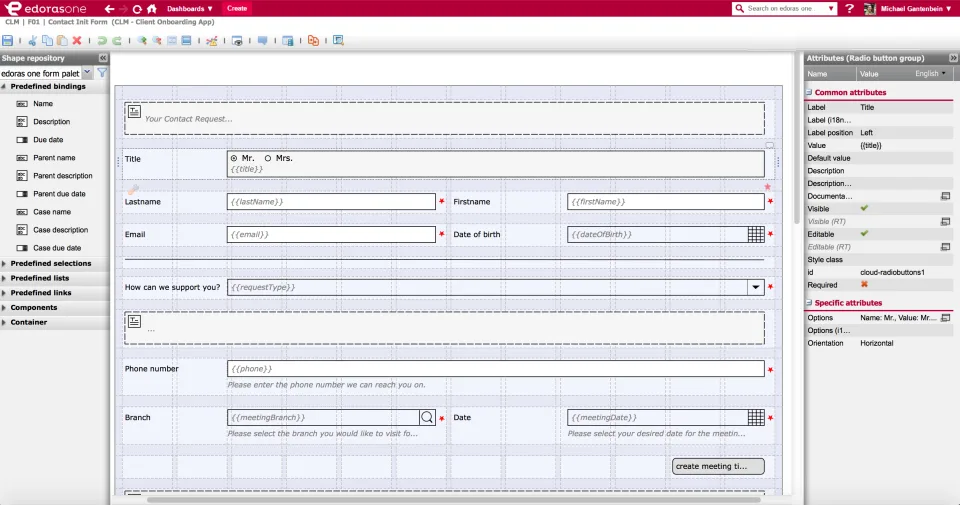Click the form preview eye icon
The width and height of the screenshot is (960, 505).
click(237, 40)
